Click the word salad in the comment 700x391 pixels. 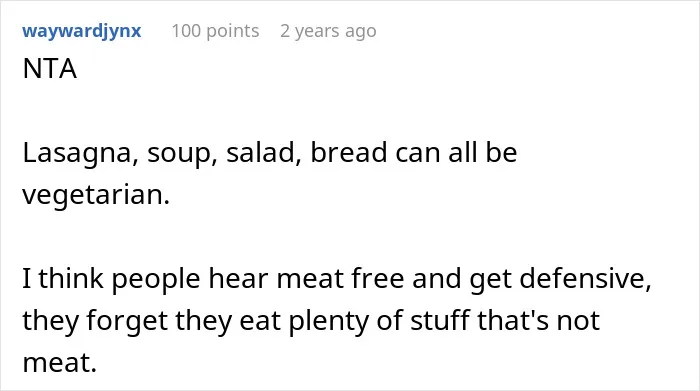[258, 153]
